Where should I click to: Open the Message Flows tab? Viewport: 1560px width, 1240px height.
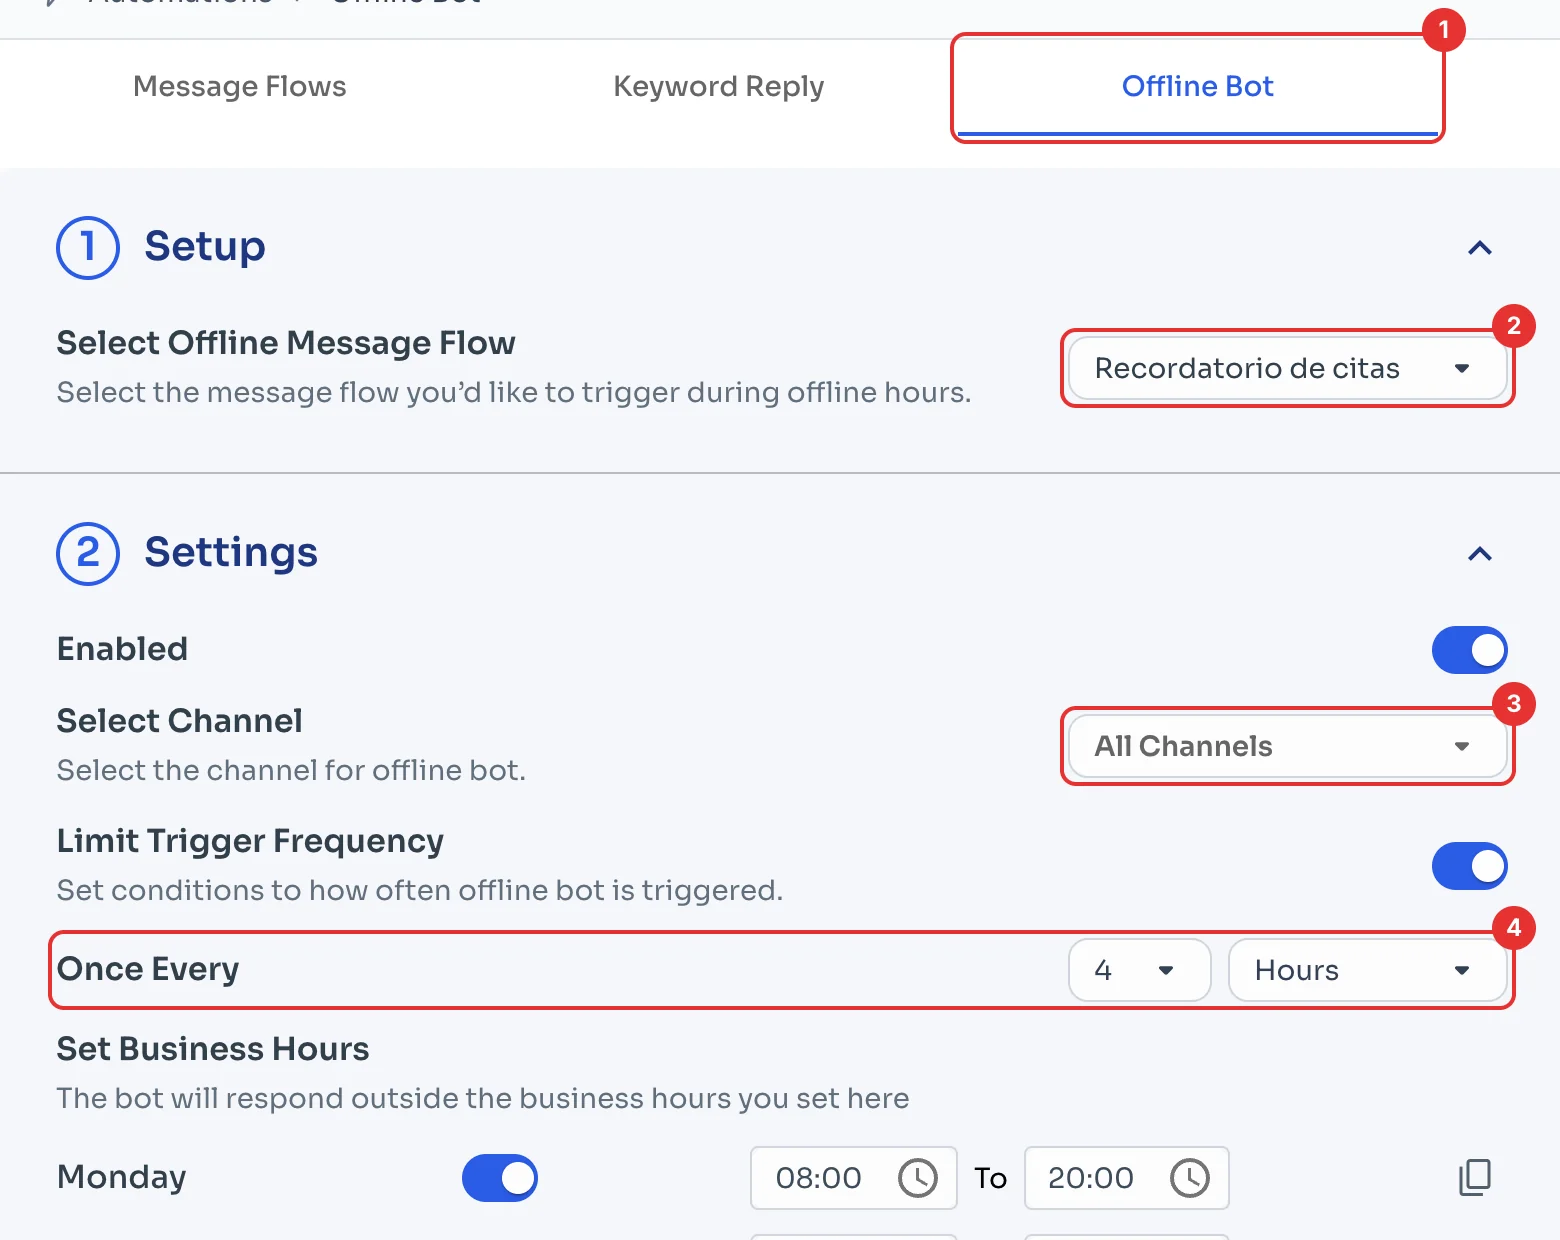coord(239,87)
